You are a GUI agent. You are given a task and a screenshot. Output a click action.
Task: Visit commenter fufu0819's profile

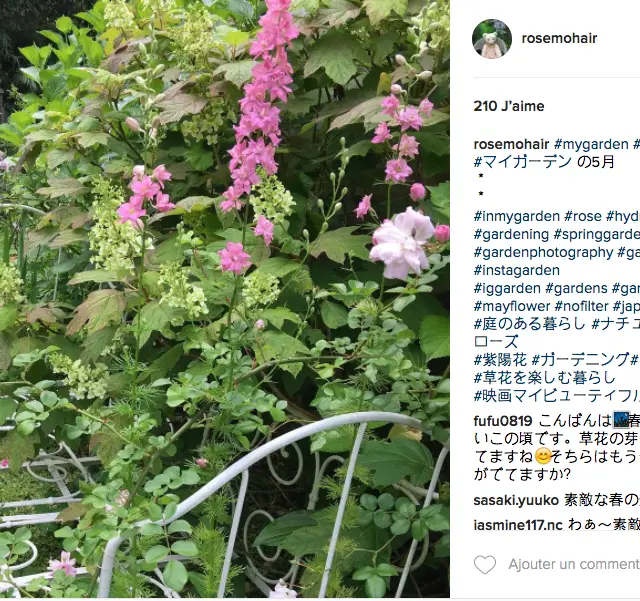coord(503,421)
